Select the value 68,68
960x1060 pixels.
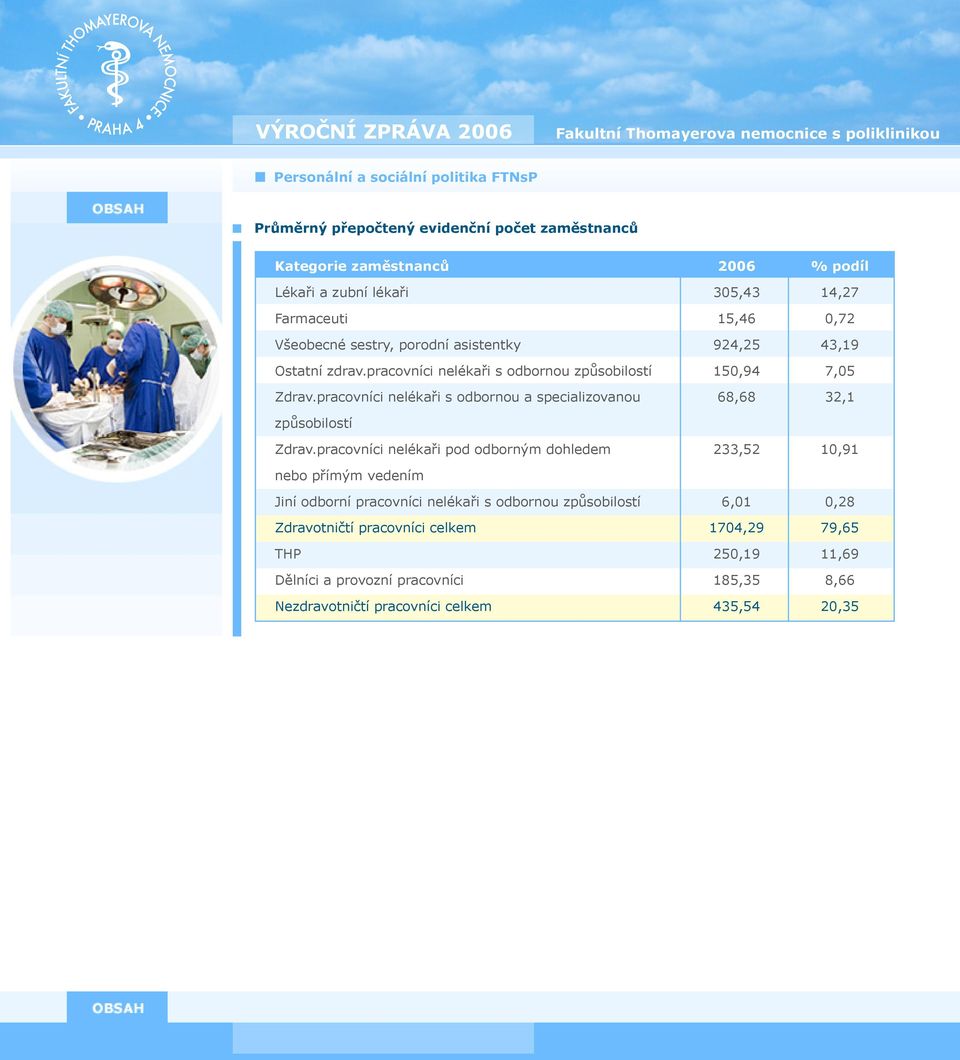click(736, 397)
